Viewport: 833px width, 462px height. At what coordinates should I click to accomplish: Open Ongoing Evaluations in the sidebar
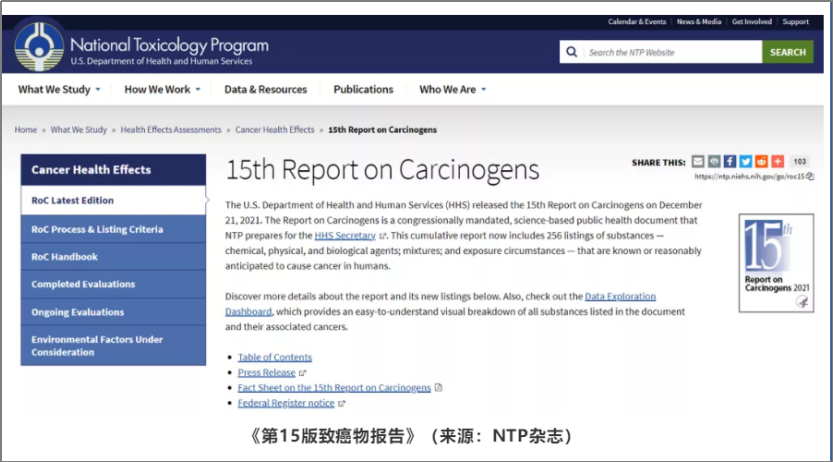[113, 312]
